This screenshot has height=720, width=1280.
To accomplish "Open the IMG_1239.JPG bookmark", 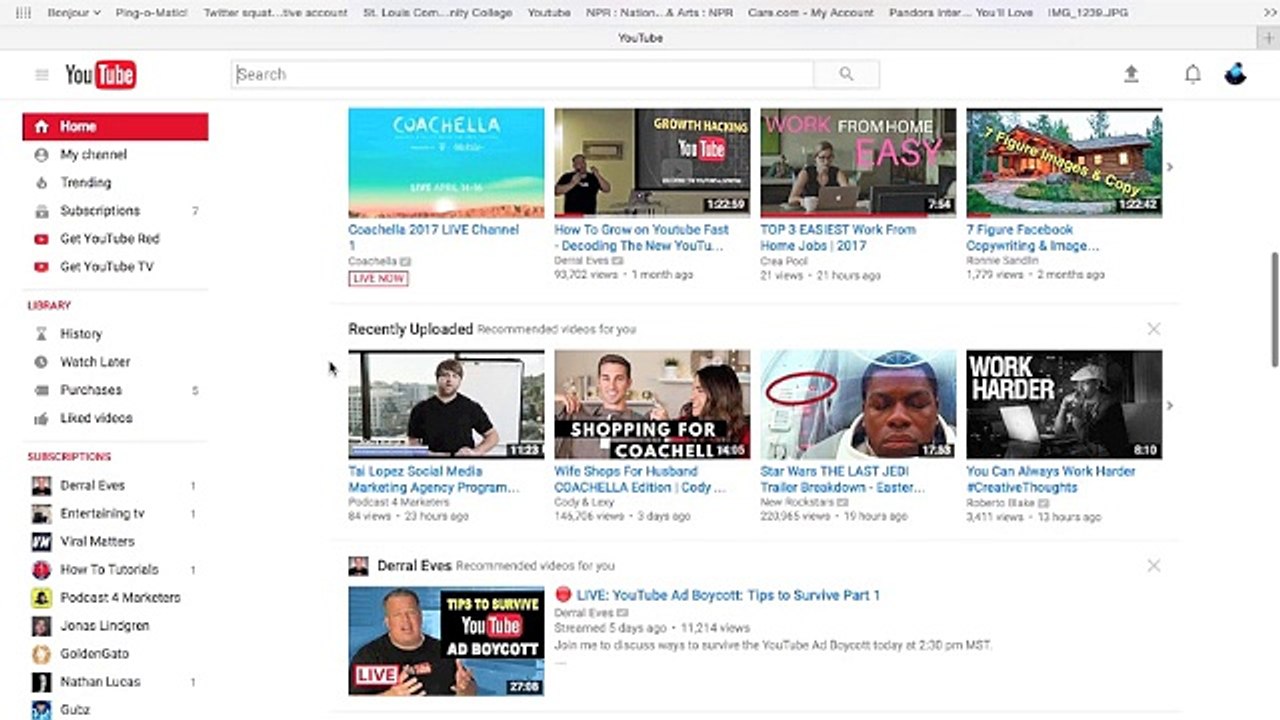I will pyautogui.click(x=1088, y=13).
